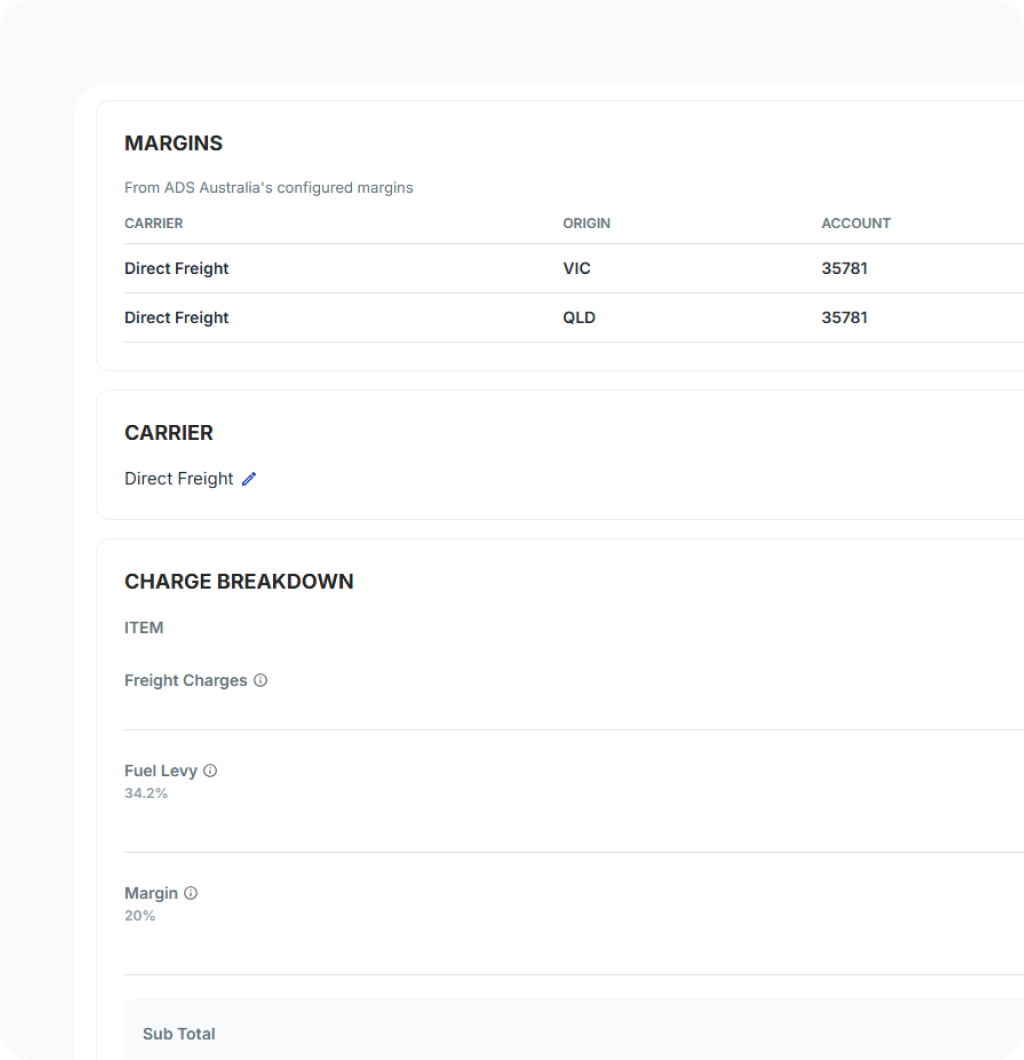The width and height of the screenshot is (1024, 1060).
Task: Select account 35781 in the VIC row
Action: click(844, 268)
